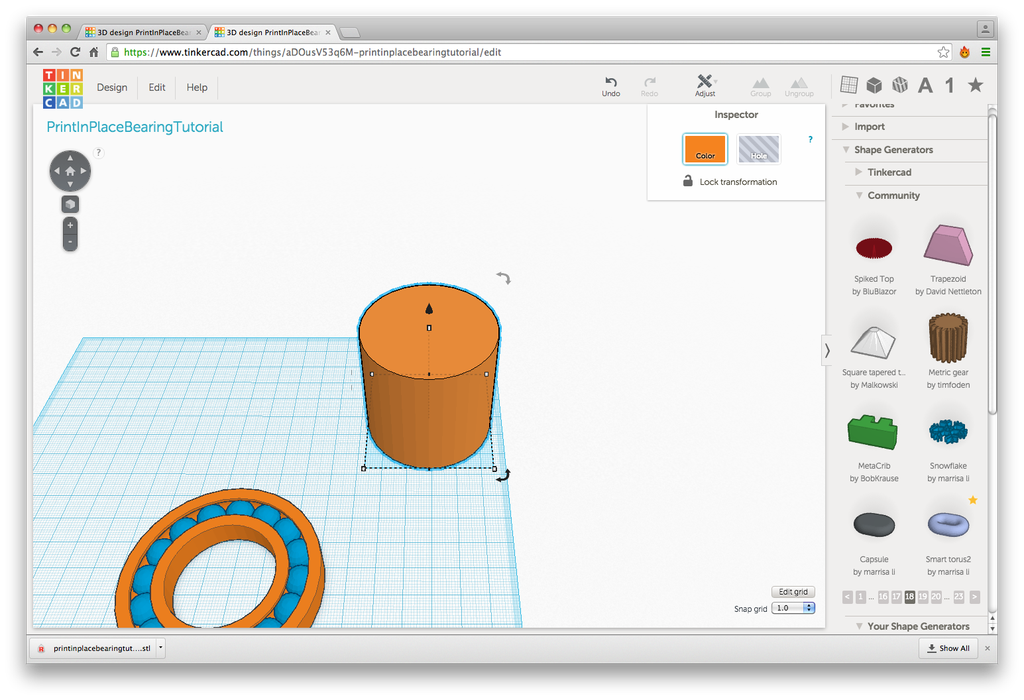Viewport: 1024px width, 700px height.
Task: Click the Ungroup icon
Action: coord(798,82)
